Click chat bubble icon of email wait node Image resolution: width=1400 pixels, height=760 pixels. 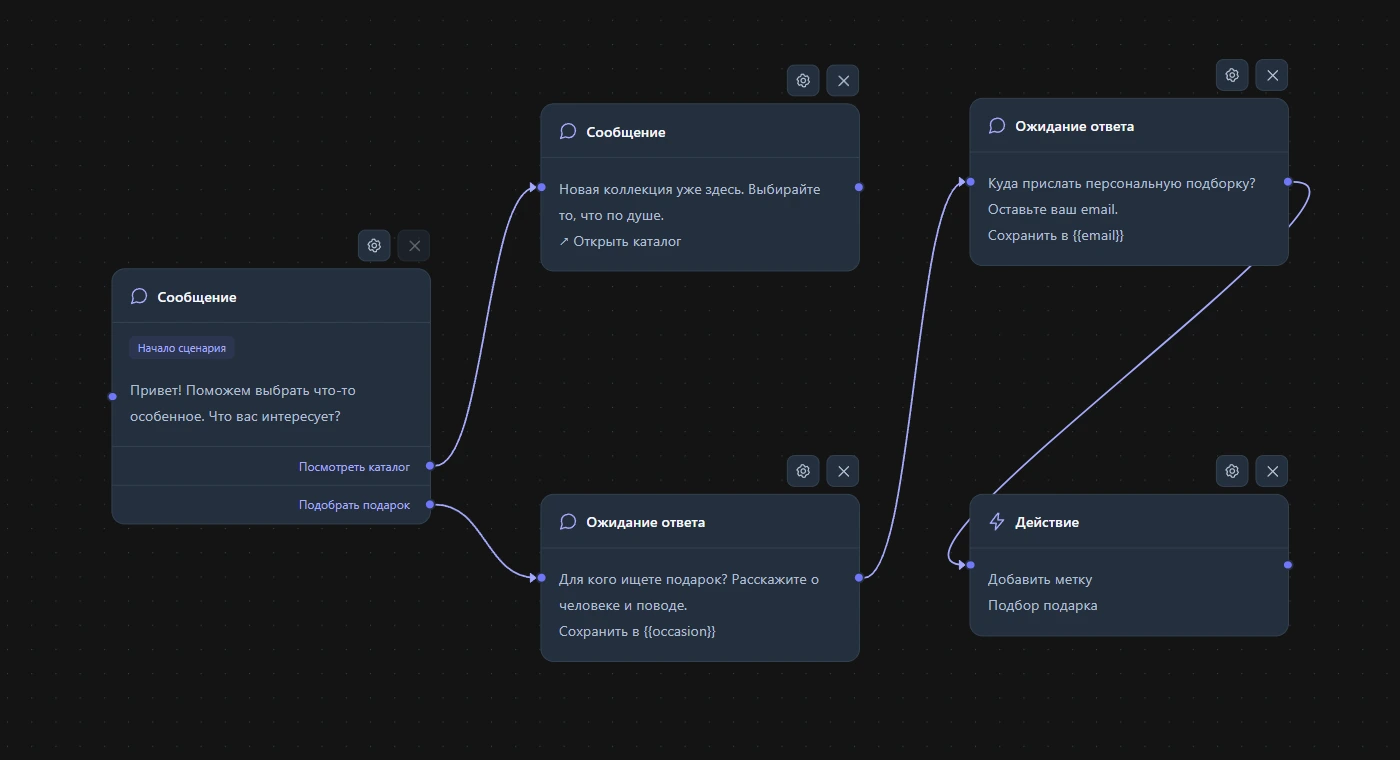997,126
